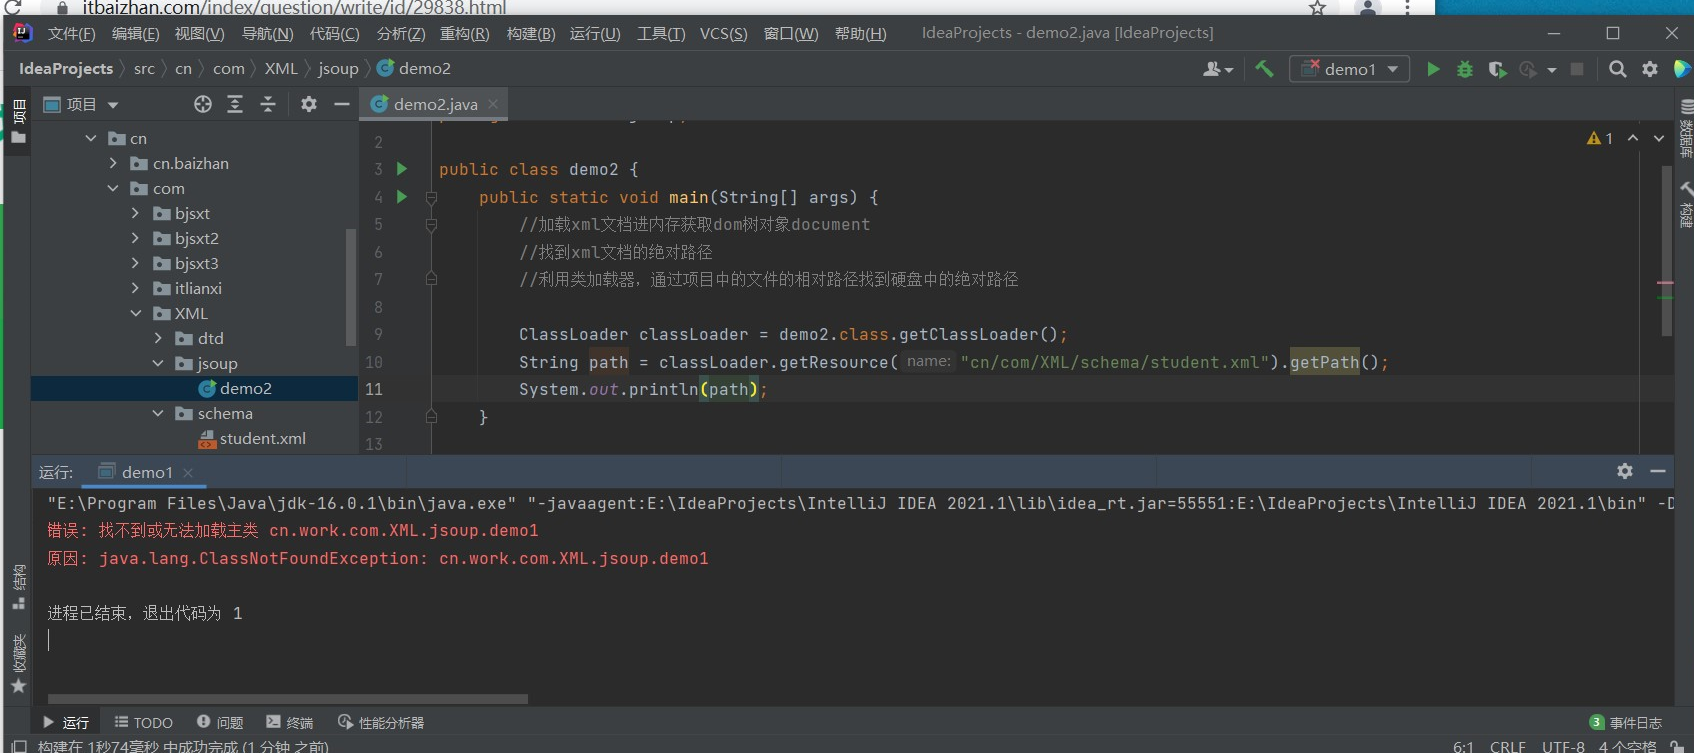Screen dimensions: 1694x753
Task: Click the warning indicator in editor
Action: tap(1600, 138)
